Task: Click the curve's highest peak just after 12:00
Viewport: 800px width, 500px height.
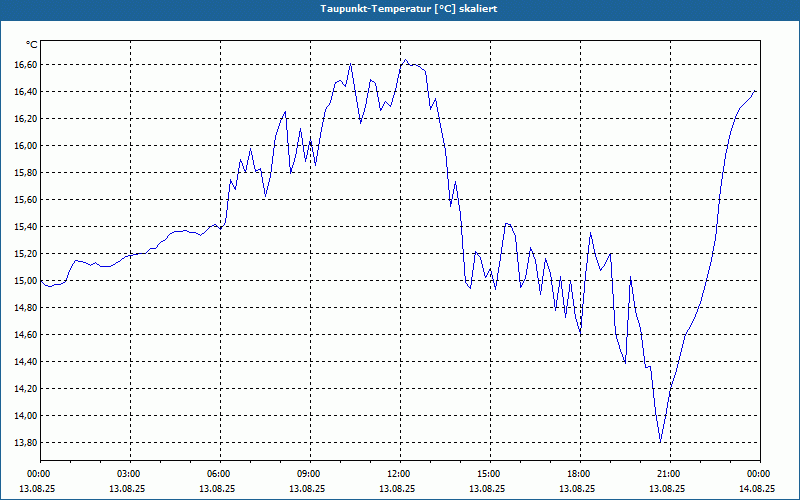Action: [x=406, y=60]
